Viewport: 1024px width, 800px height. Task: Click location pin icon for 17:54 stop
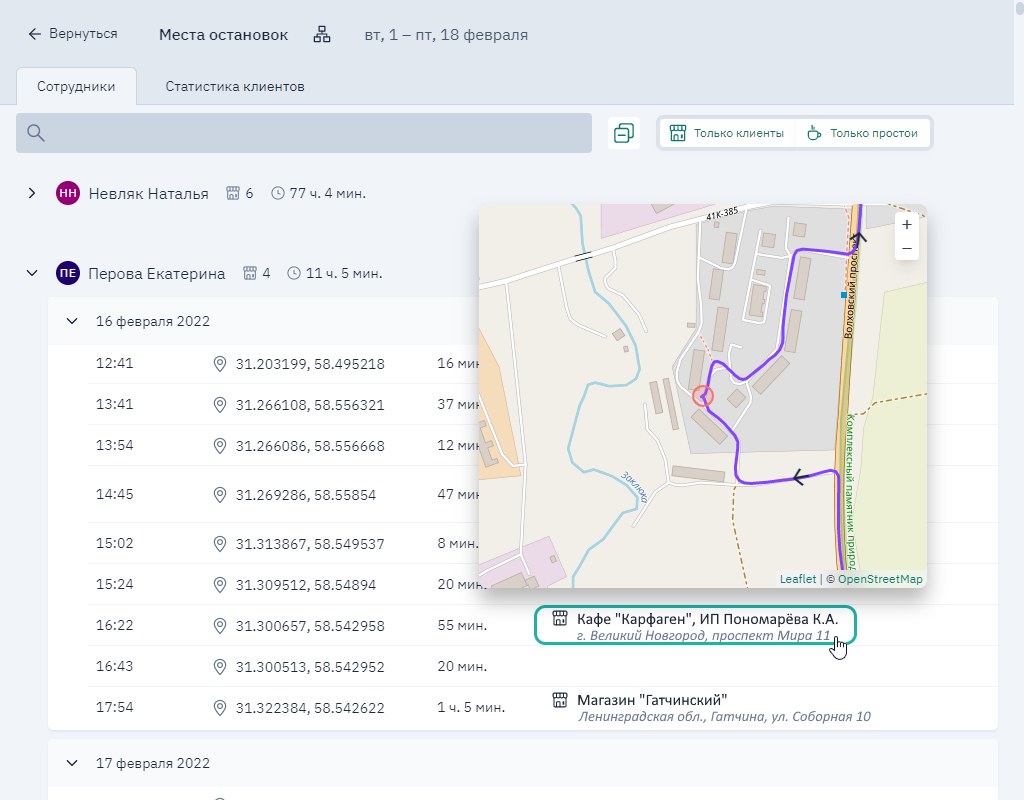click(220, 708)
